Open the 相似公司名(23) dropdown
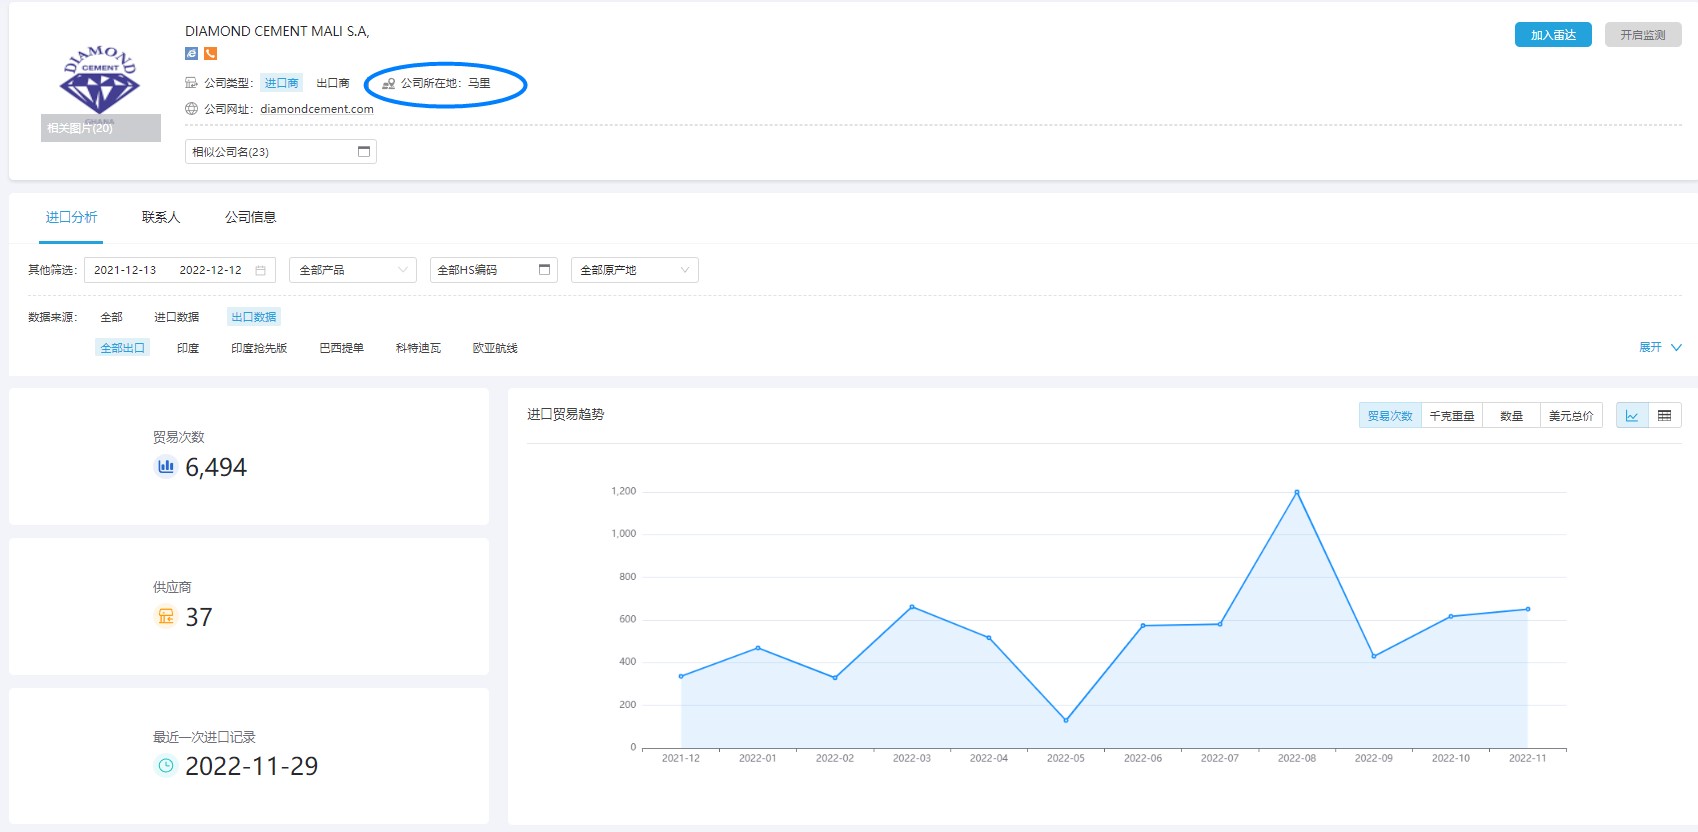The image size is (1698, 832). click(281, 152)
